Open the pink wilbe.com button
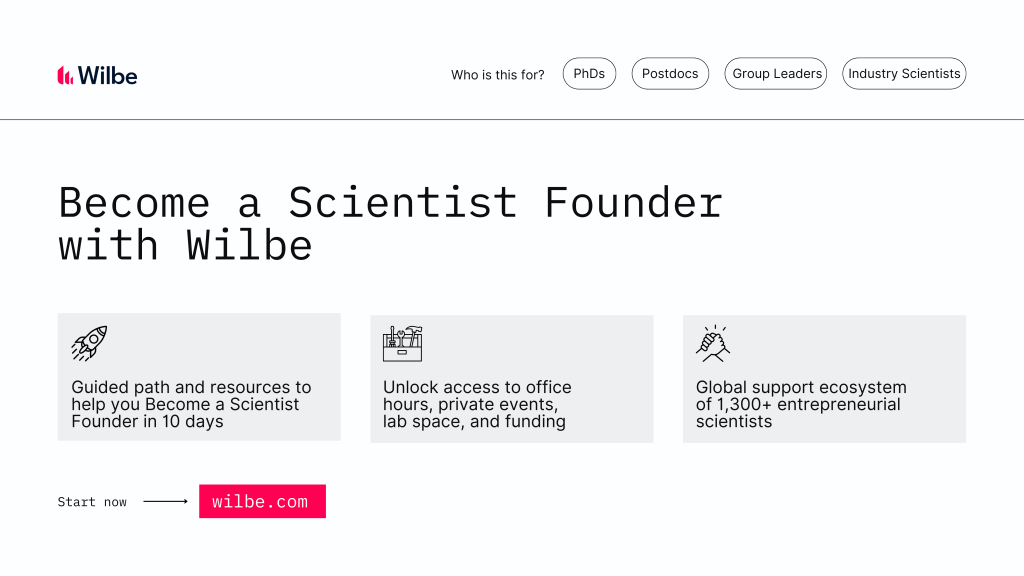This screenshot has width=1024, height=576. coord(263,502)
